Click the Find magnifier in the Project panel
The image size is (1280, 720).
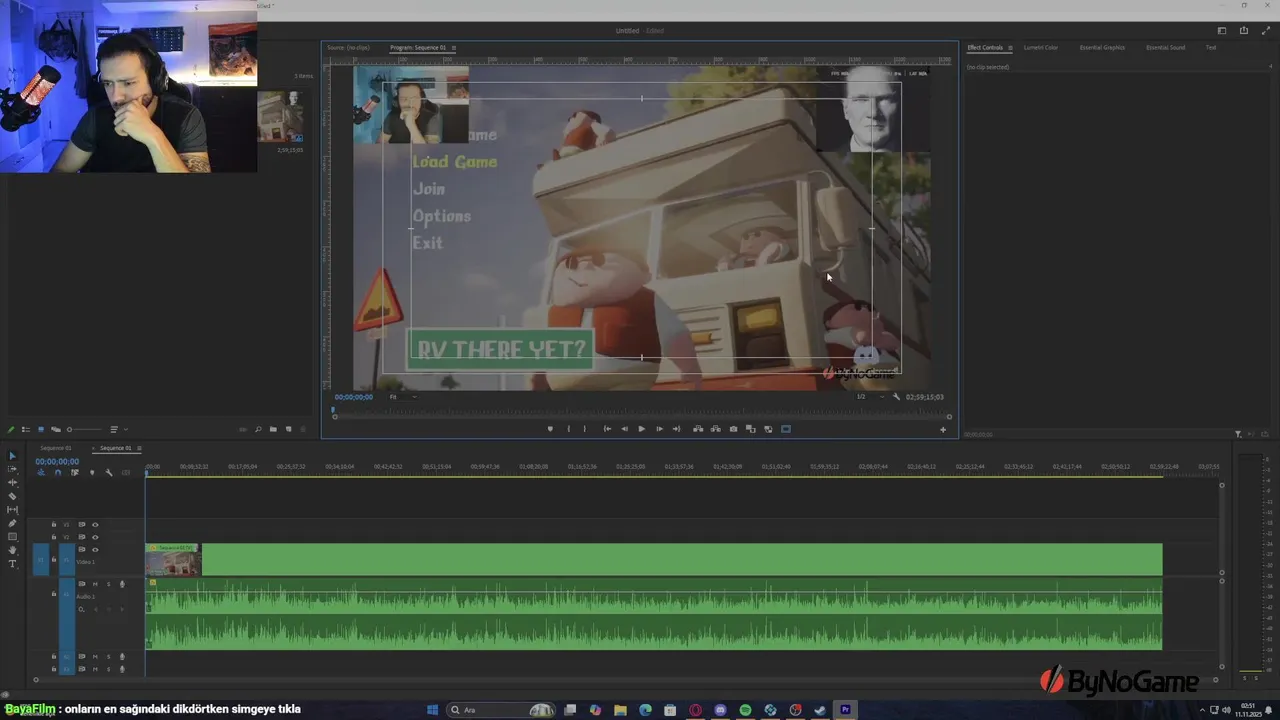258,430
